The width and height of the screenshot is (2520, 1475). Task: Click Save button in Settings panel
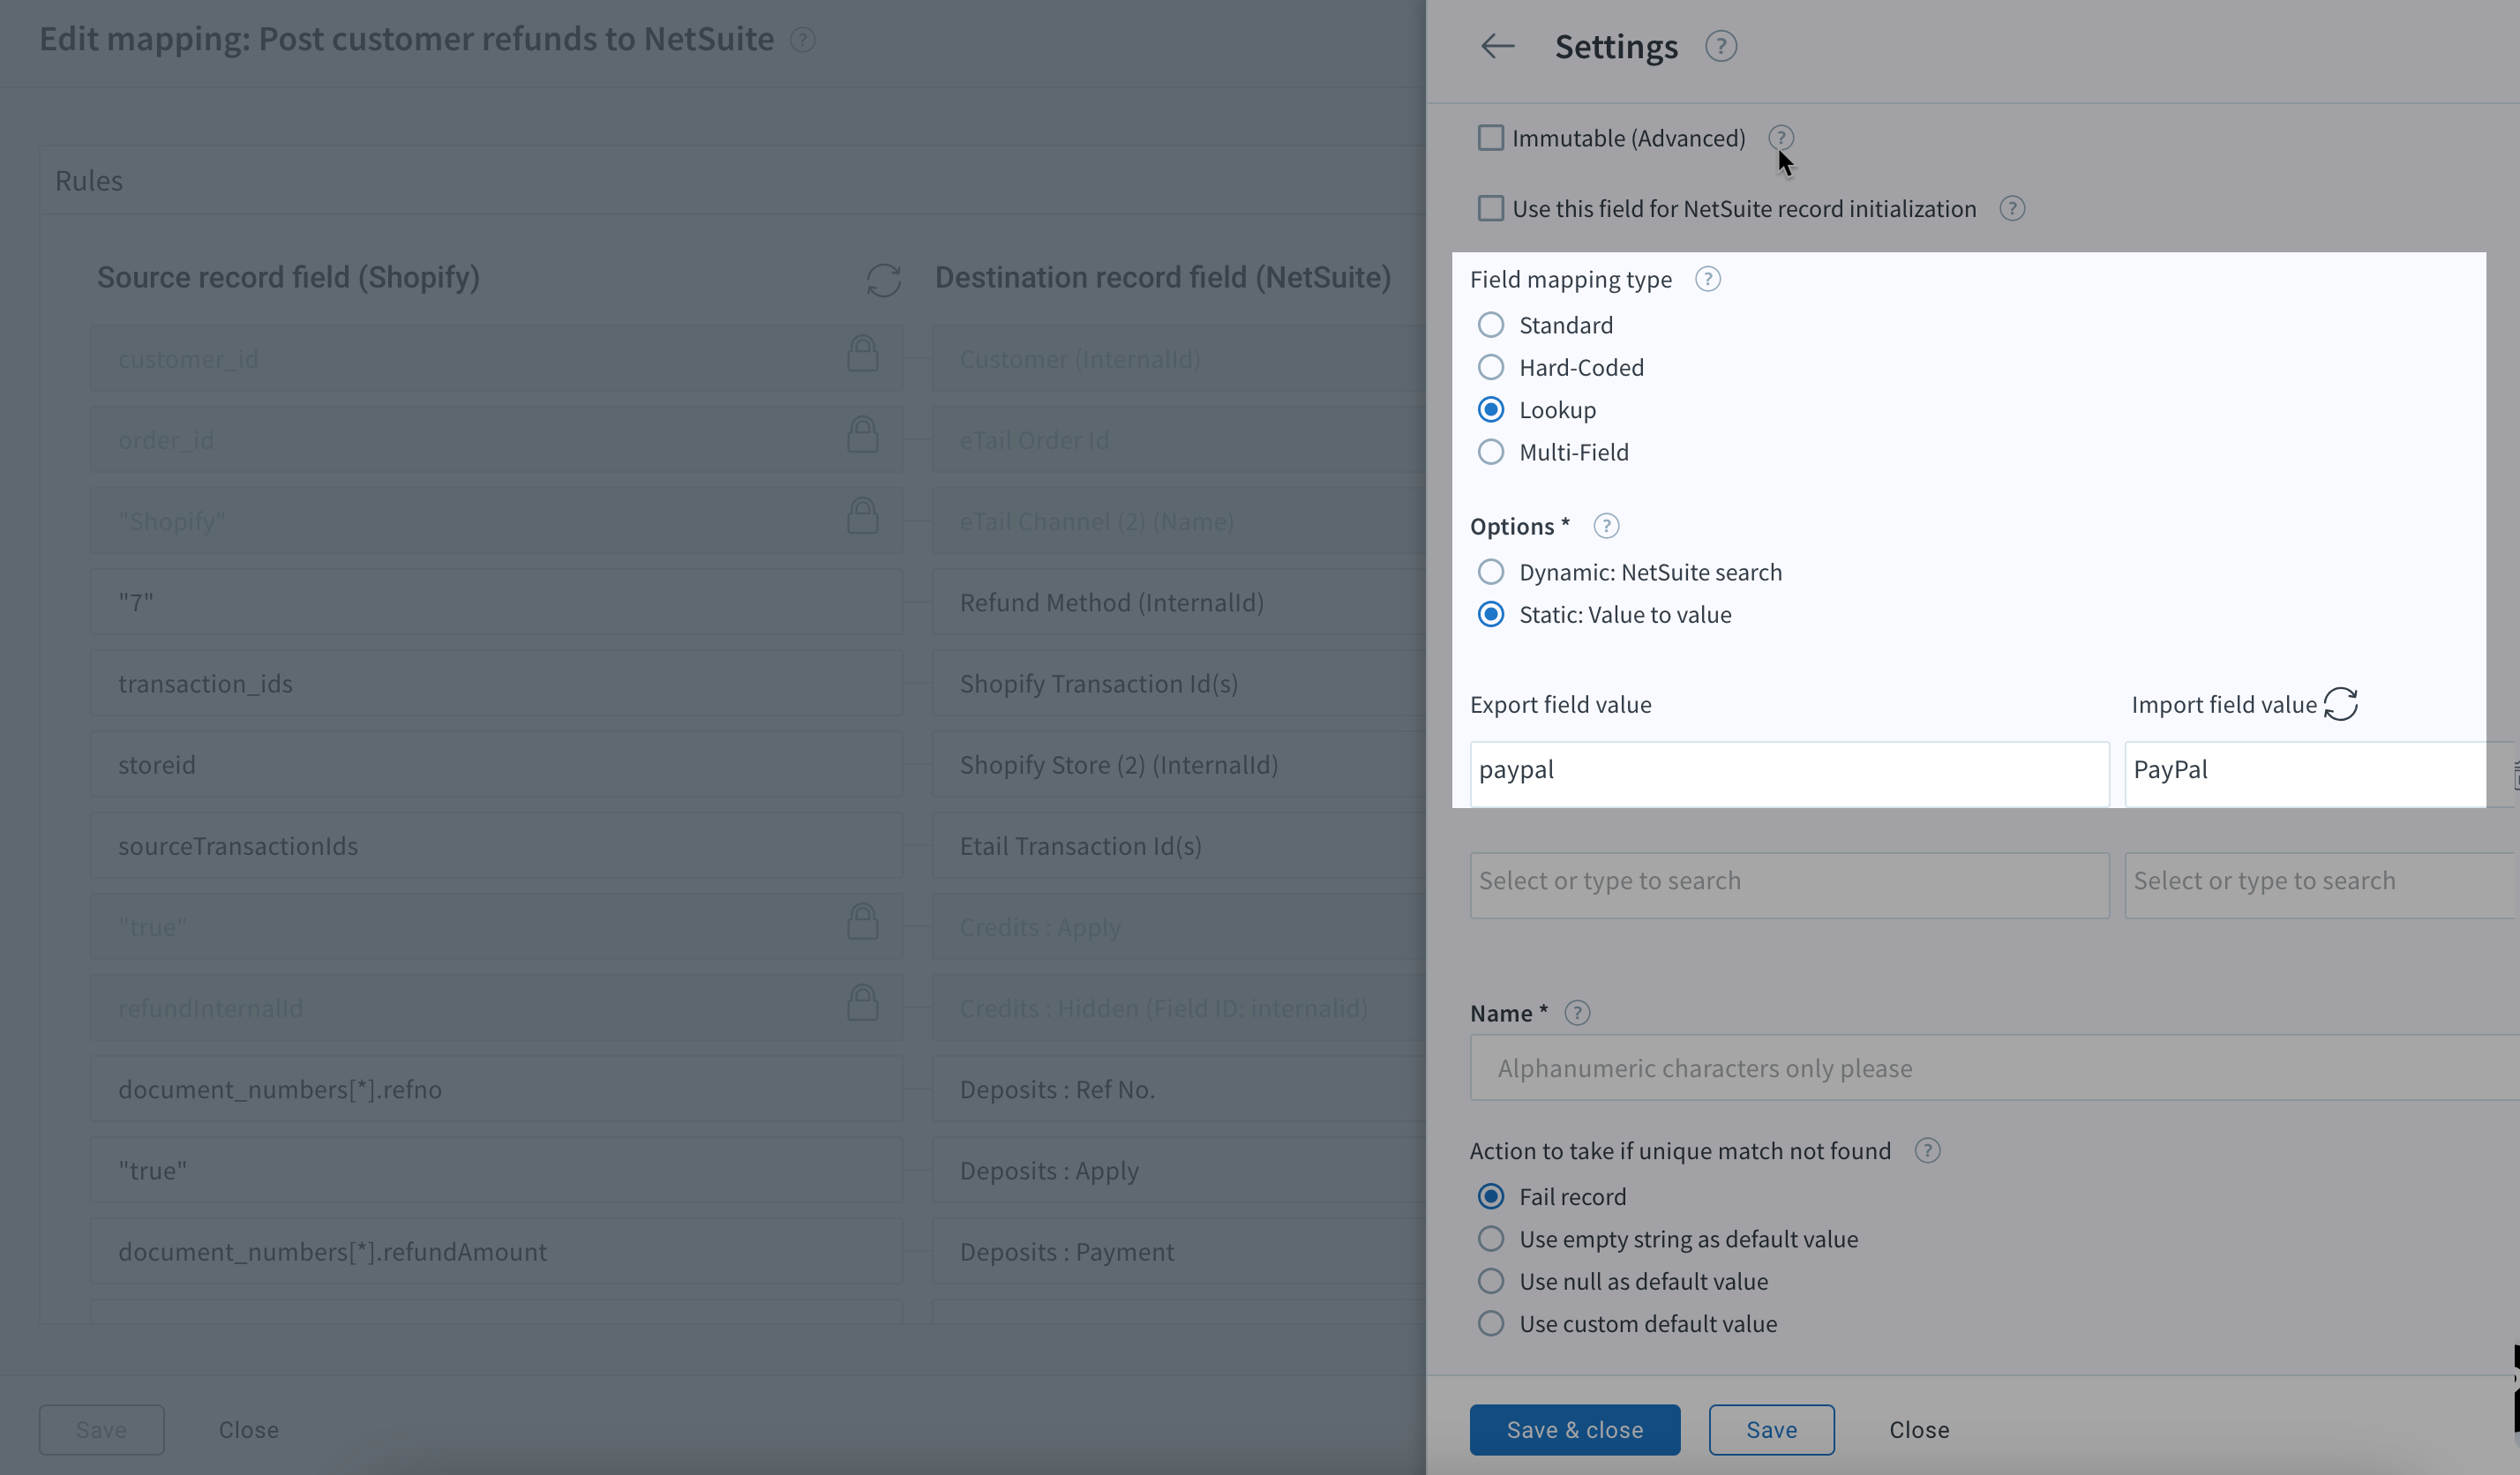[1771, 1430]
